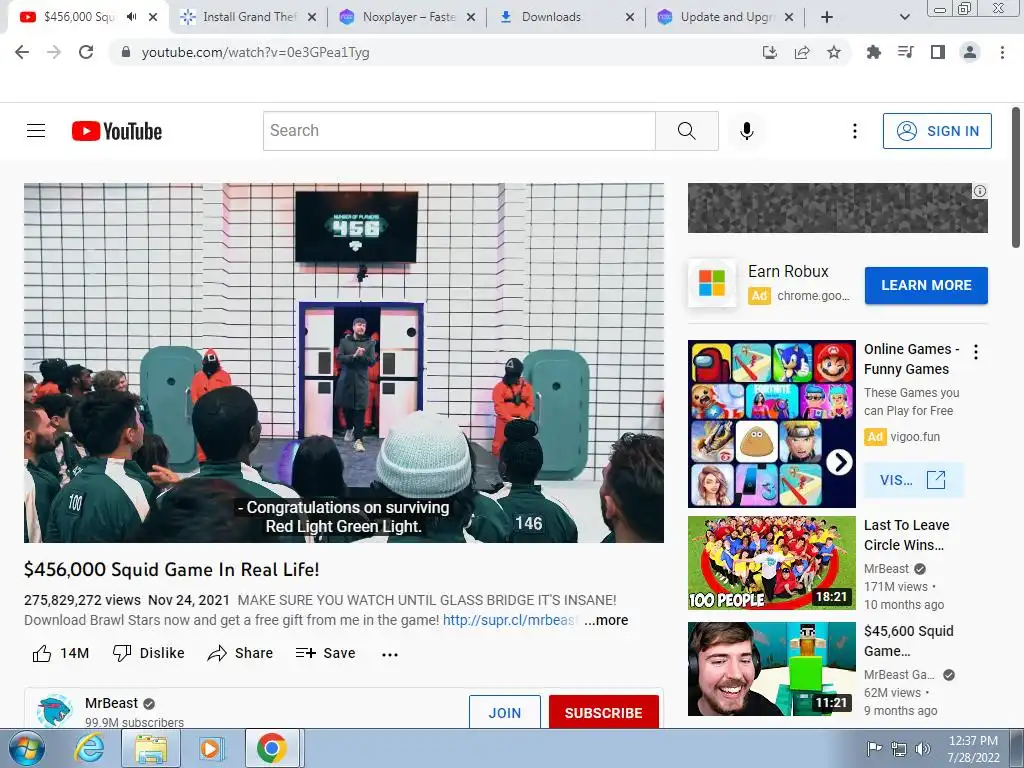Open Last To Leave Circle video thumbnail

(771, 562)
